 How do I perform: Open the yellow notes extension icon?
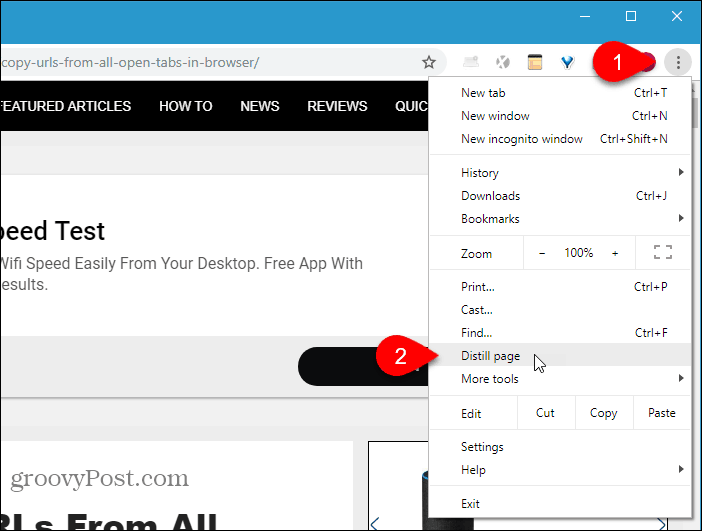[535, 62]
